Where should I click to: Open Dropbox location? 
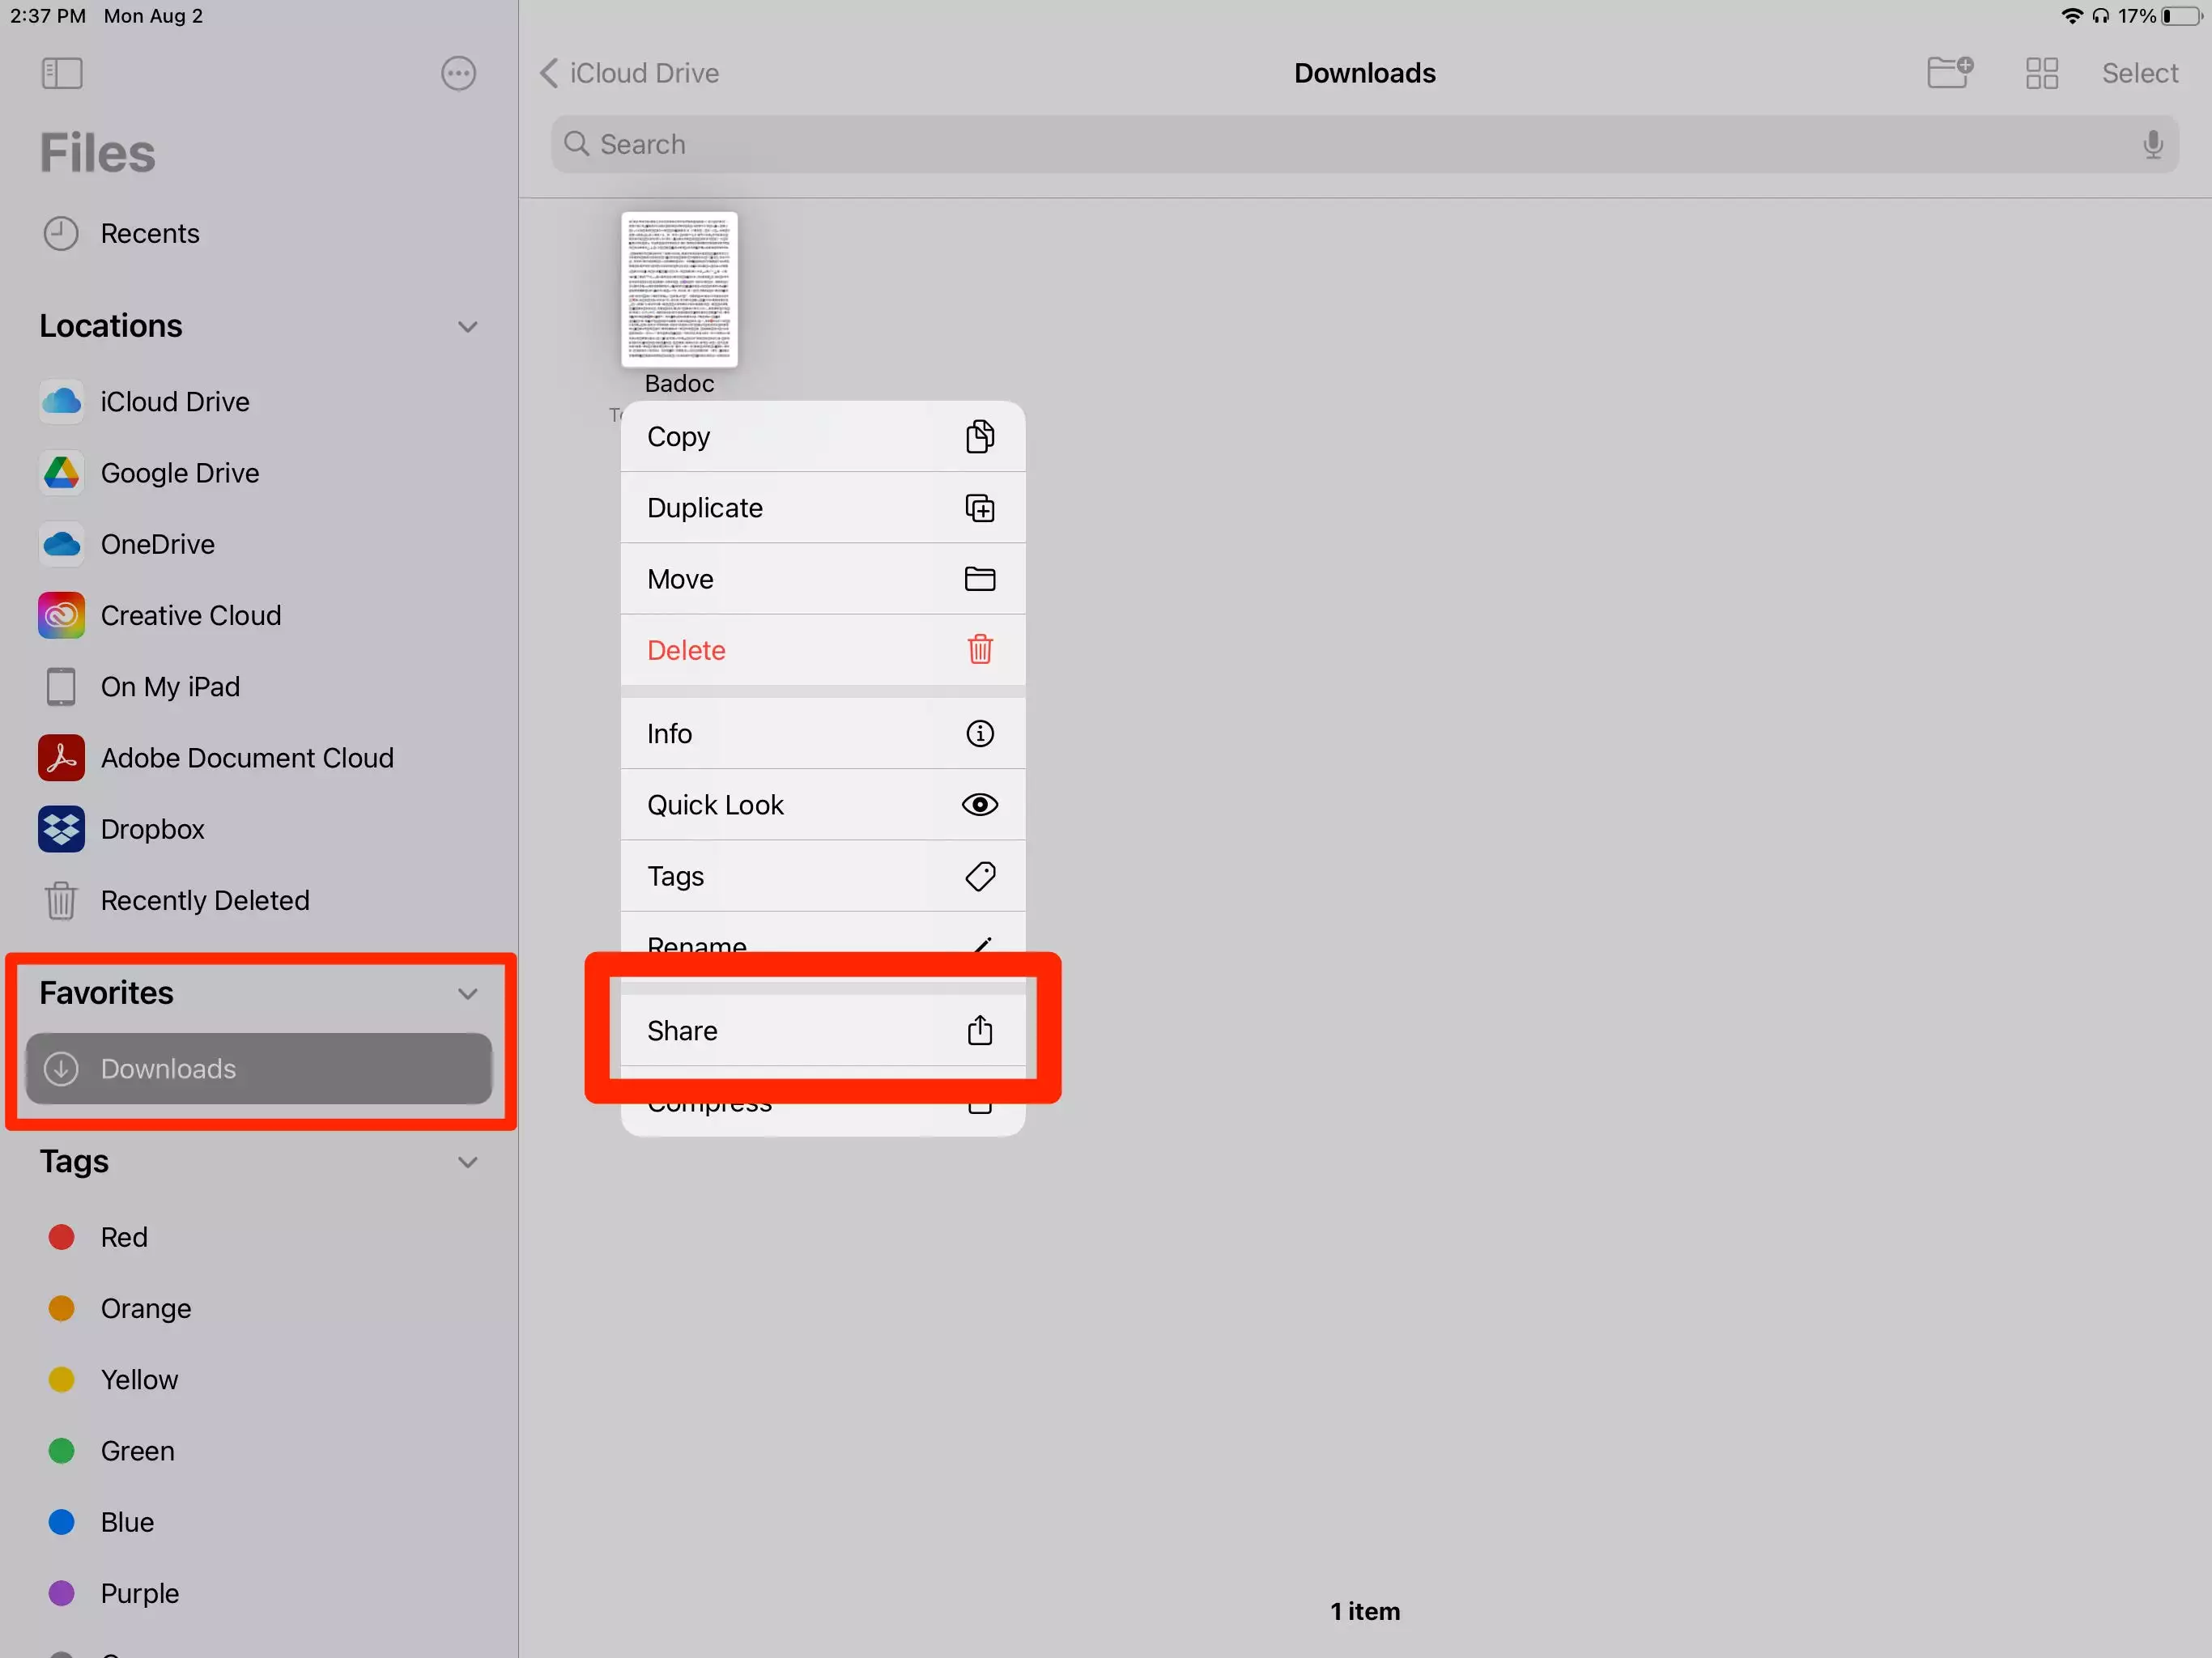point(152,829)
